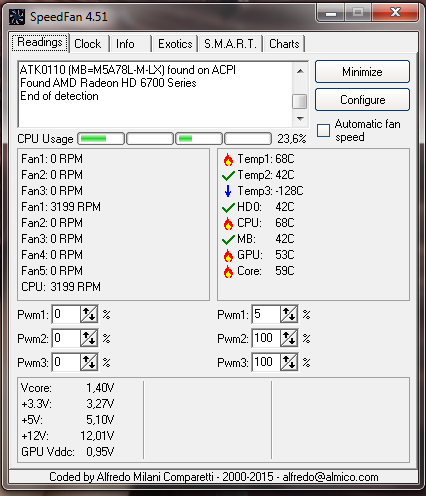Click the second, empty CPU usage bar

pyautogui.click(x=150, y=139)
